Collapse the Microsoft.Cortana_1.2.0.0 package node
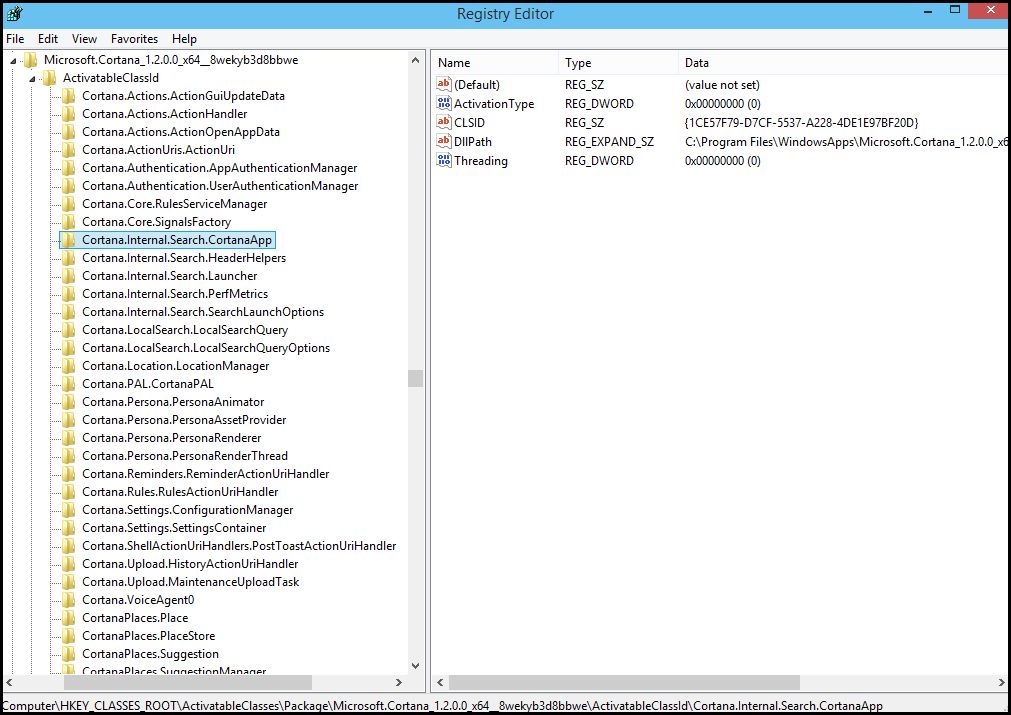This screenshot has width=1011, height=715. (13, 61)
